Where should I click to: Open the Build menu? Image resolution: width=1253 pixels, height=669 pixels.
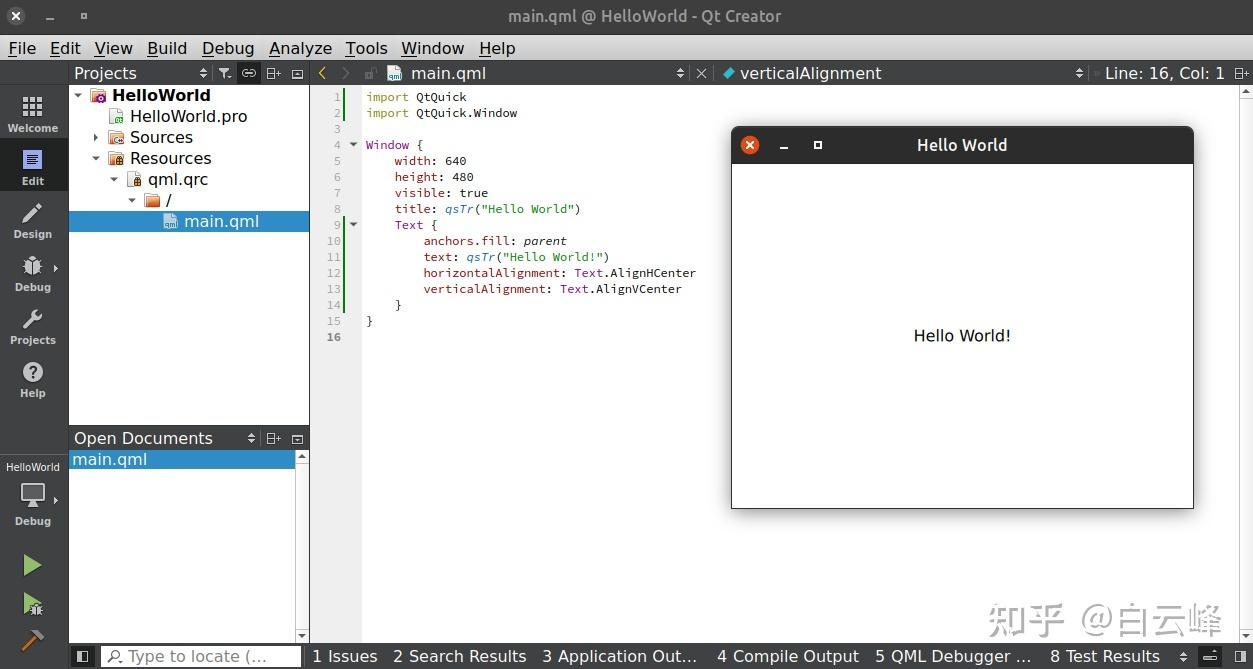point(167,48)
